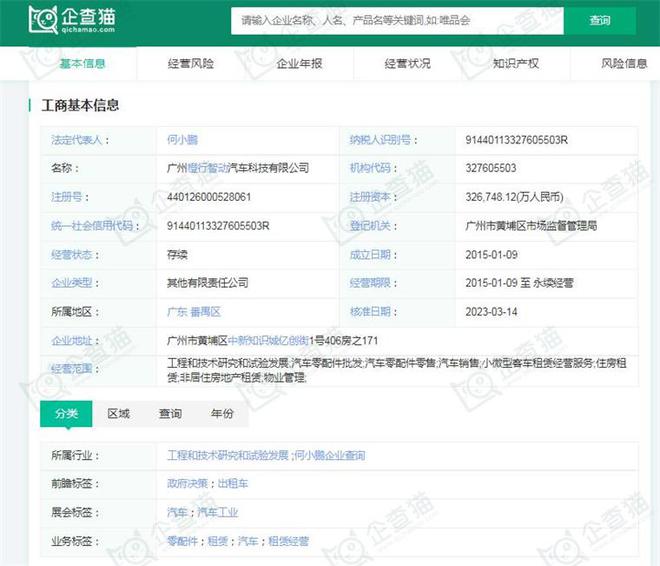Click the 企业地址 label
This screenshot has width=660, height=566.
point(72,340)
